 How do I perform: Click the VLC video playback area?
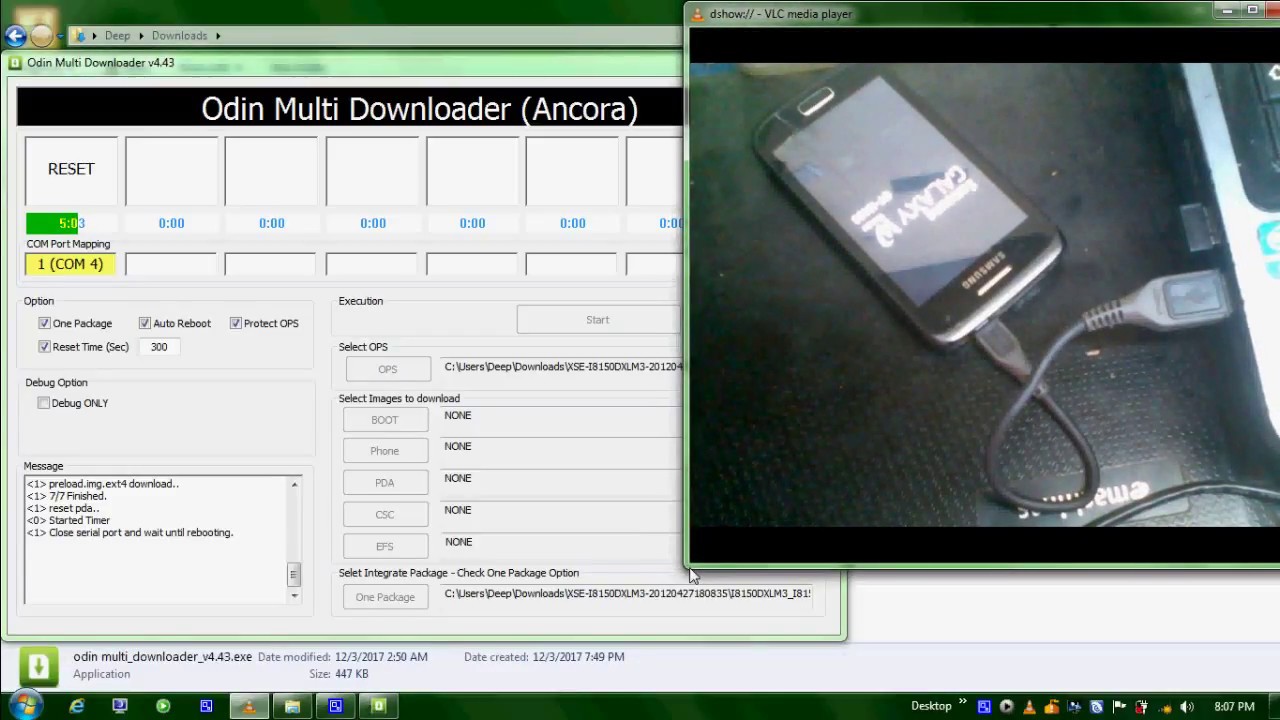(985, 295)
